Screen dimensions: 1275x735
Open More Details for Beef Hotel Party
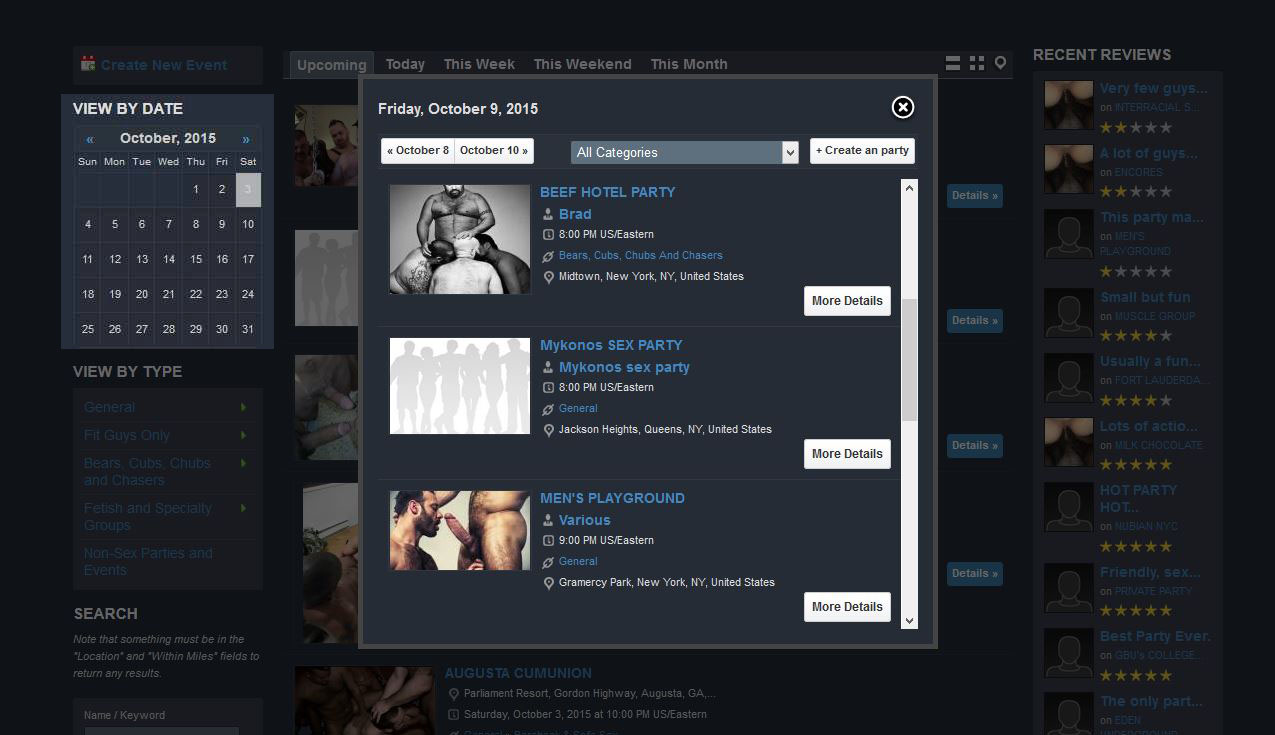pyautogui.click(x=847, y=301)
